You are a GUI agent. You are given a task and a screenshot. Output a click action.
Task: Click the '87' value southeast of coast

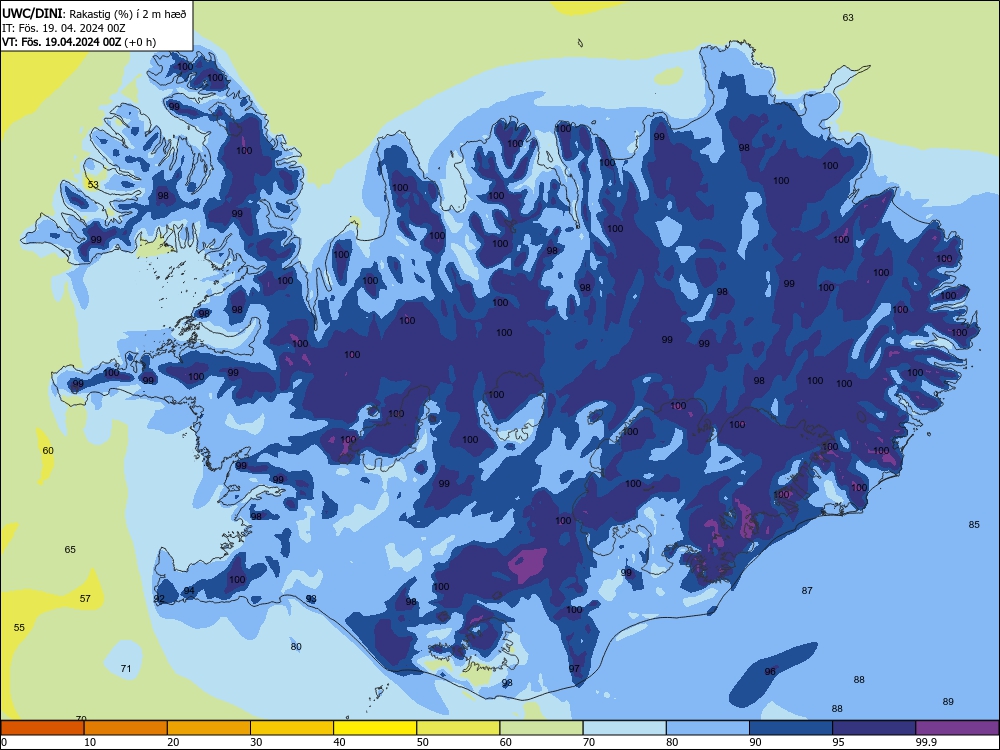pos(807,591)
